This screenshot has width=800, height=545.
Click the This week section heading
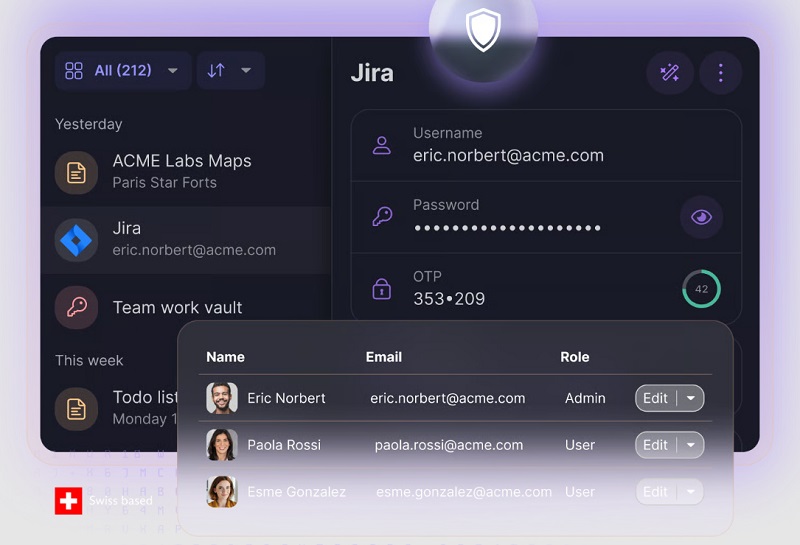point(89,361)
